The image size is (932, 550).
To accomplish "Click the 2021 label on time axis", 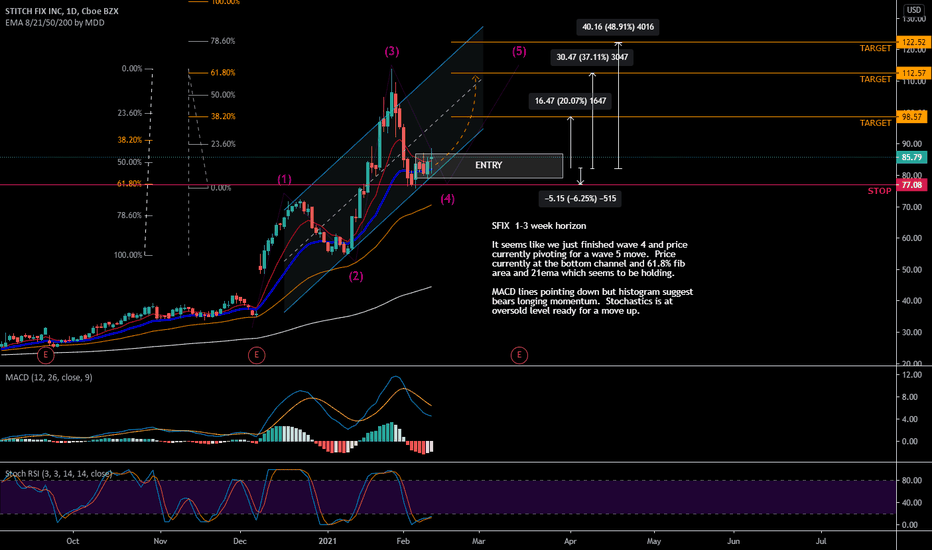I will (x=328, y=541).
